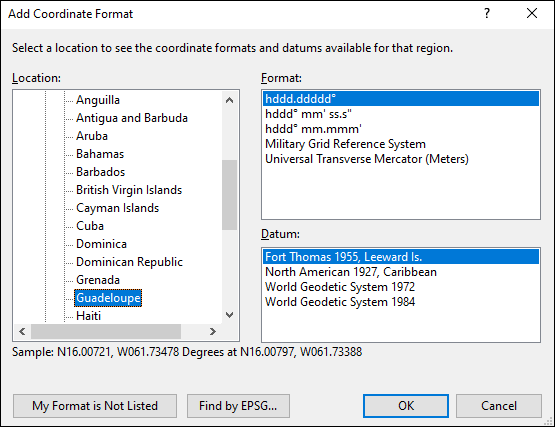This screenshot has width=555, height=427.
Task: Choose Military Grid Reference System format
Action: tap(401, 144)
